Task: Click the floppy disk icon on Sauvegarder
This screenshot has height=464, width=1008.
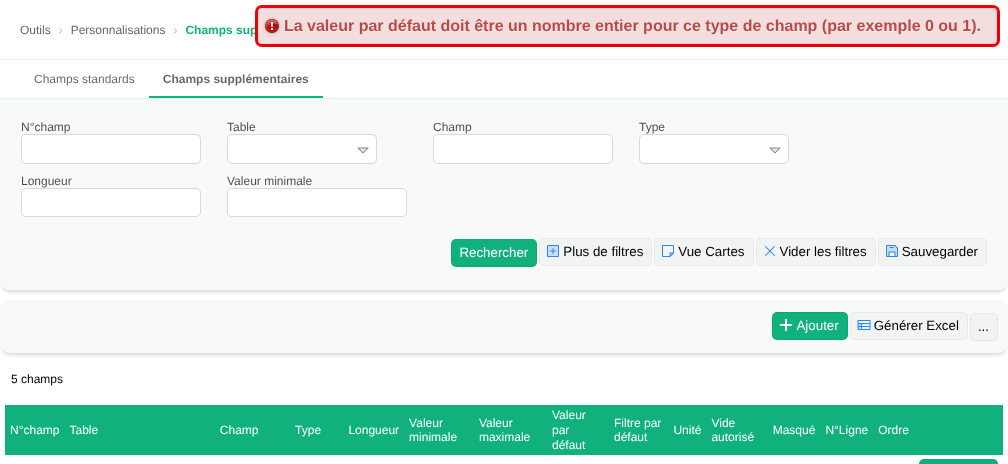Action: (892, 251)
